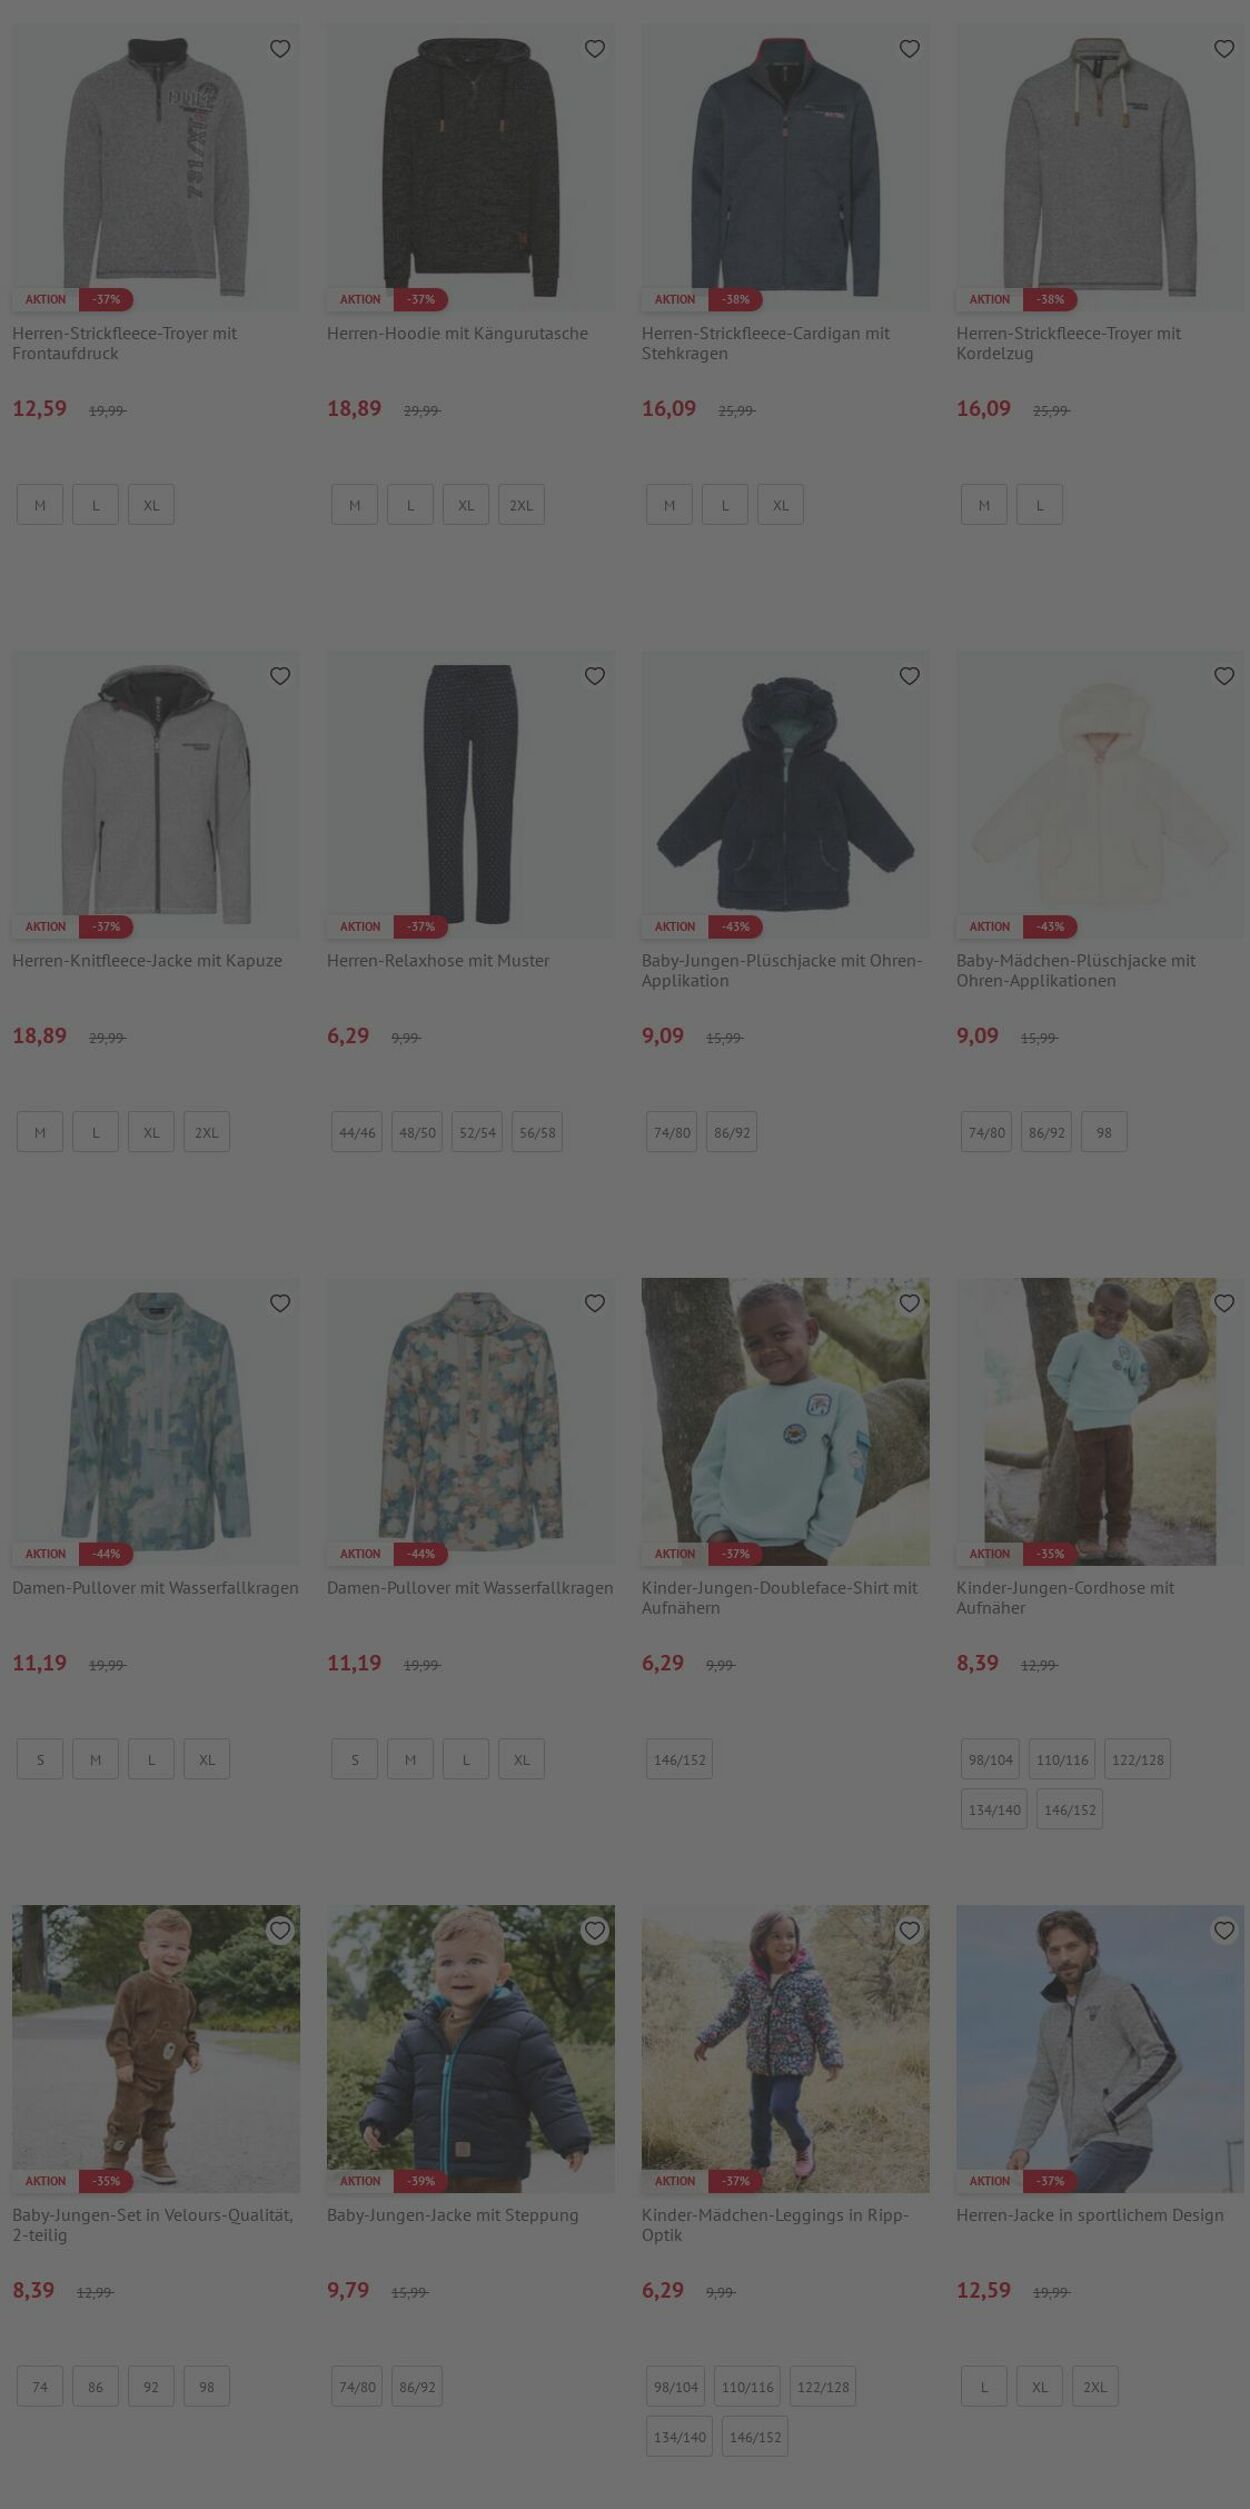The width and height of the screenshot is (1250, 2509).
Task: Click heart on Herren-Jacke in sportlichem Design
Action: click(1224, 1930)
